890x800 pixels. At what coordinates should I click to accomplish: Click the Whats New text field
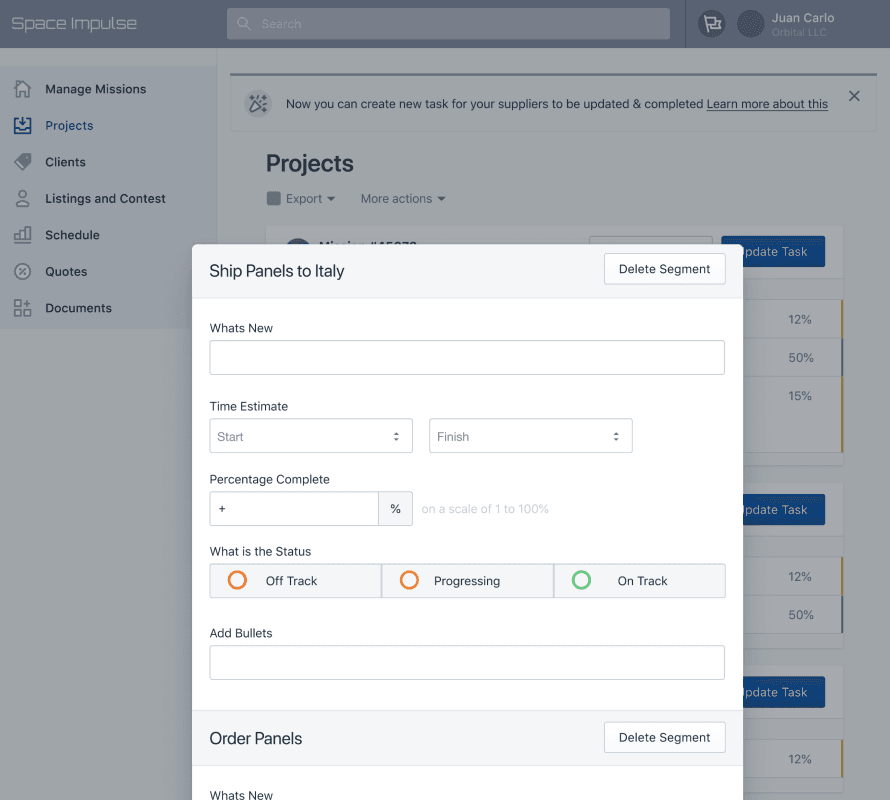click(x=466, y=357)
